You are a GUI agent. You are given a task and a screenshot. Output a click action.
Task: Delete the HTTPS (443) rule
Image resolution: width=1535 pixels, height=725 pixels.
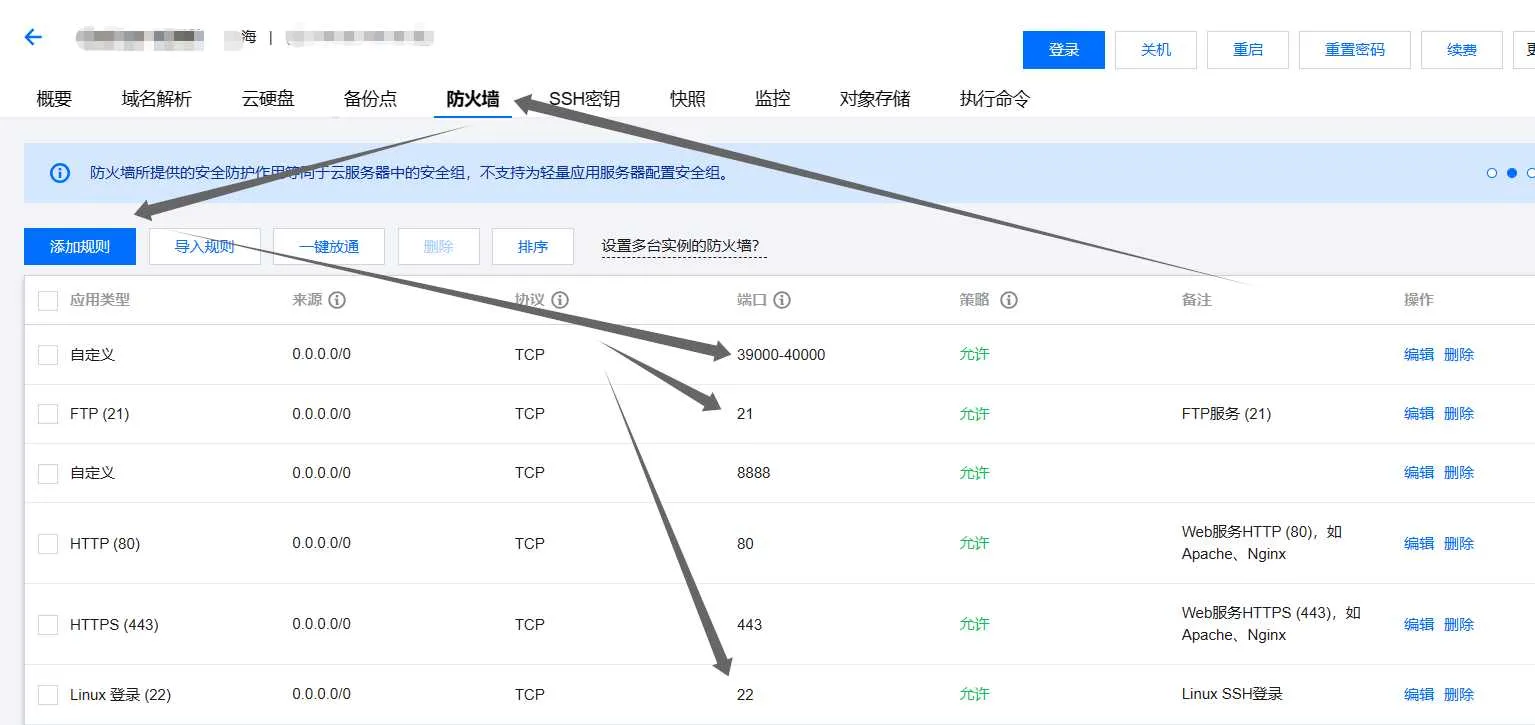(x=1459, y=625)
